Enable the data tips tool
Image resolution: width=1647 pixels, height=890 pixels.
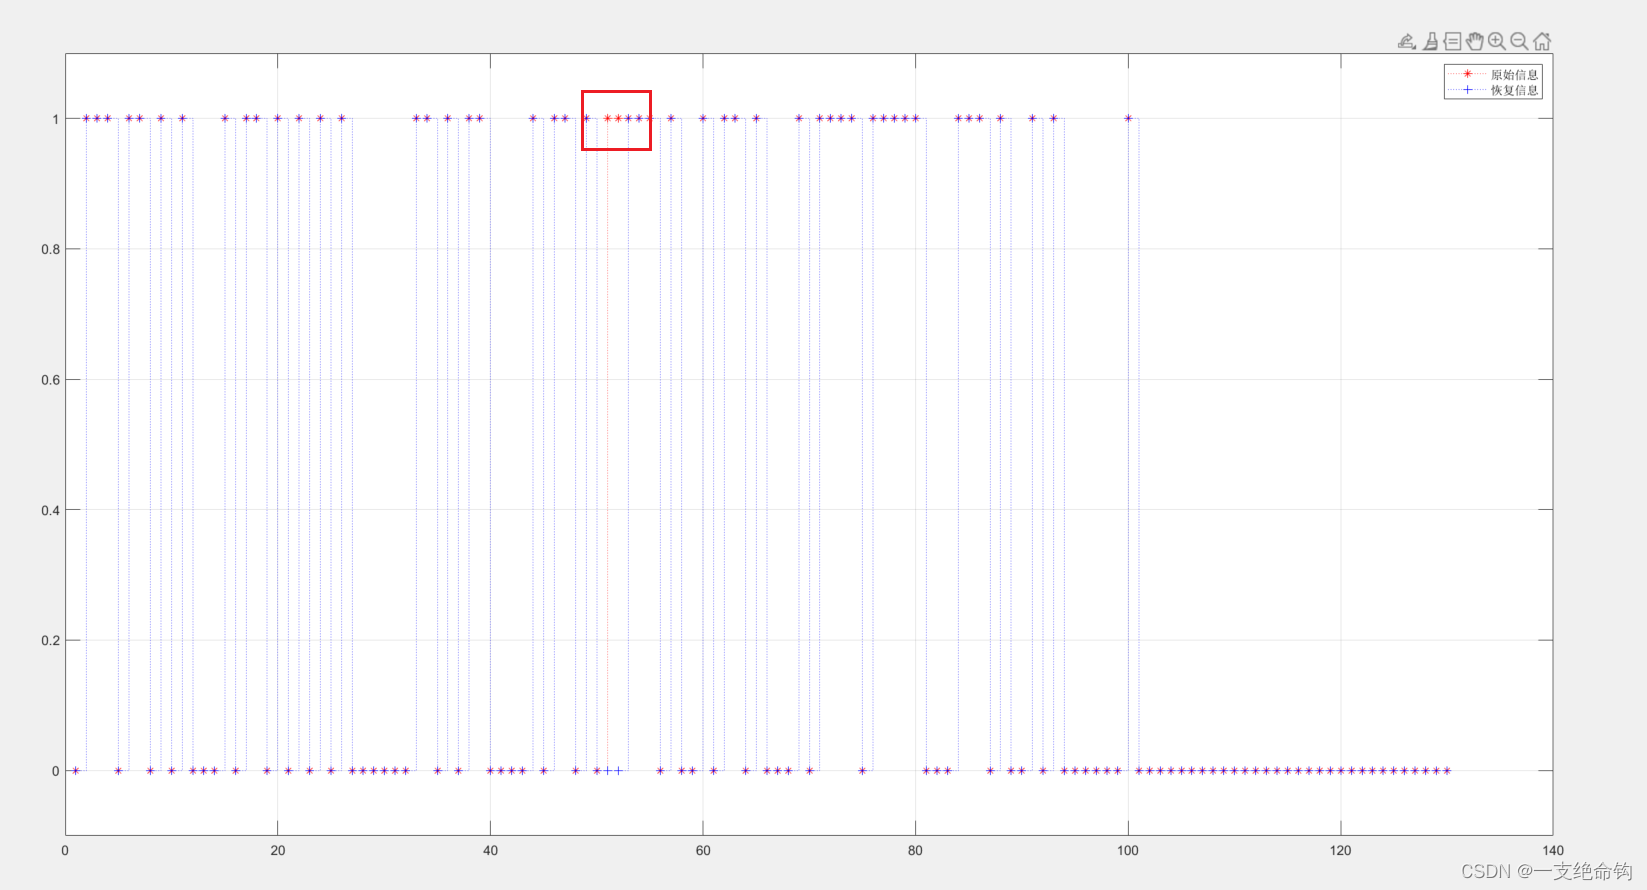tap(1453, 41)
